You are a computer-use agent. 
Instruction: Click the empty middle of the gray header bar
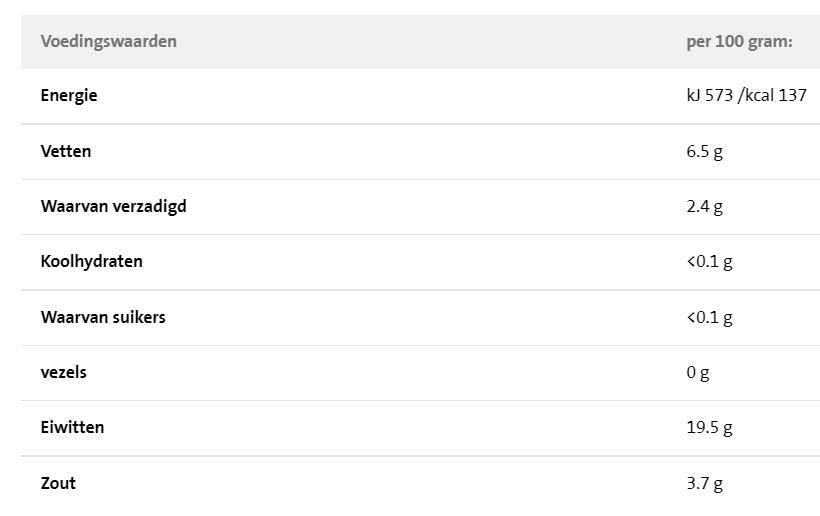420,41
